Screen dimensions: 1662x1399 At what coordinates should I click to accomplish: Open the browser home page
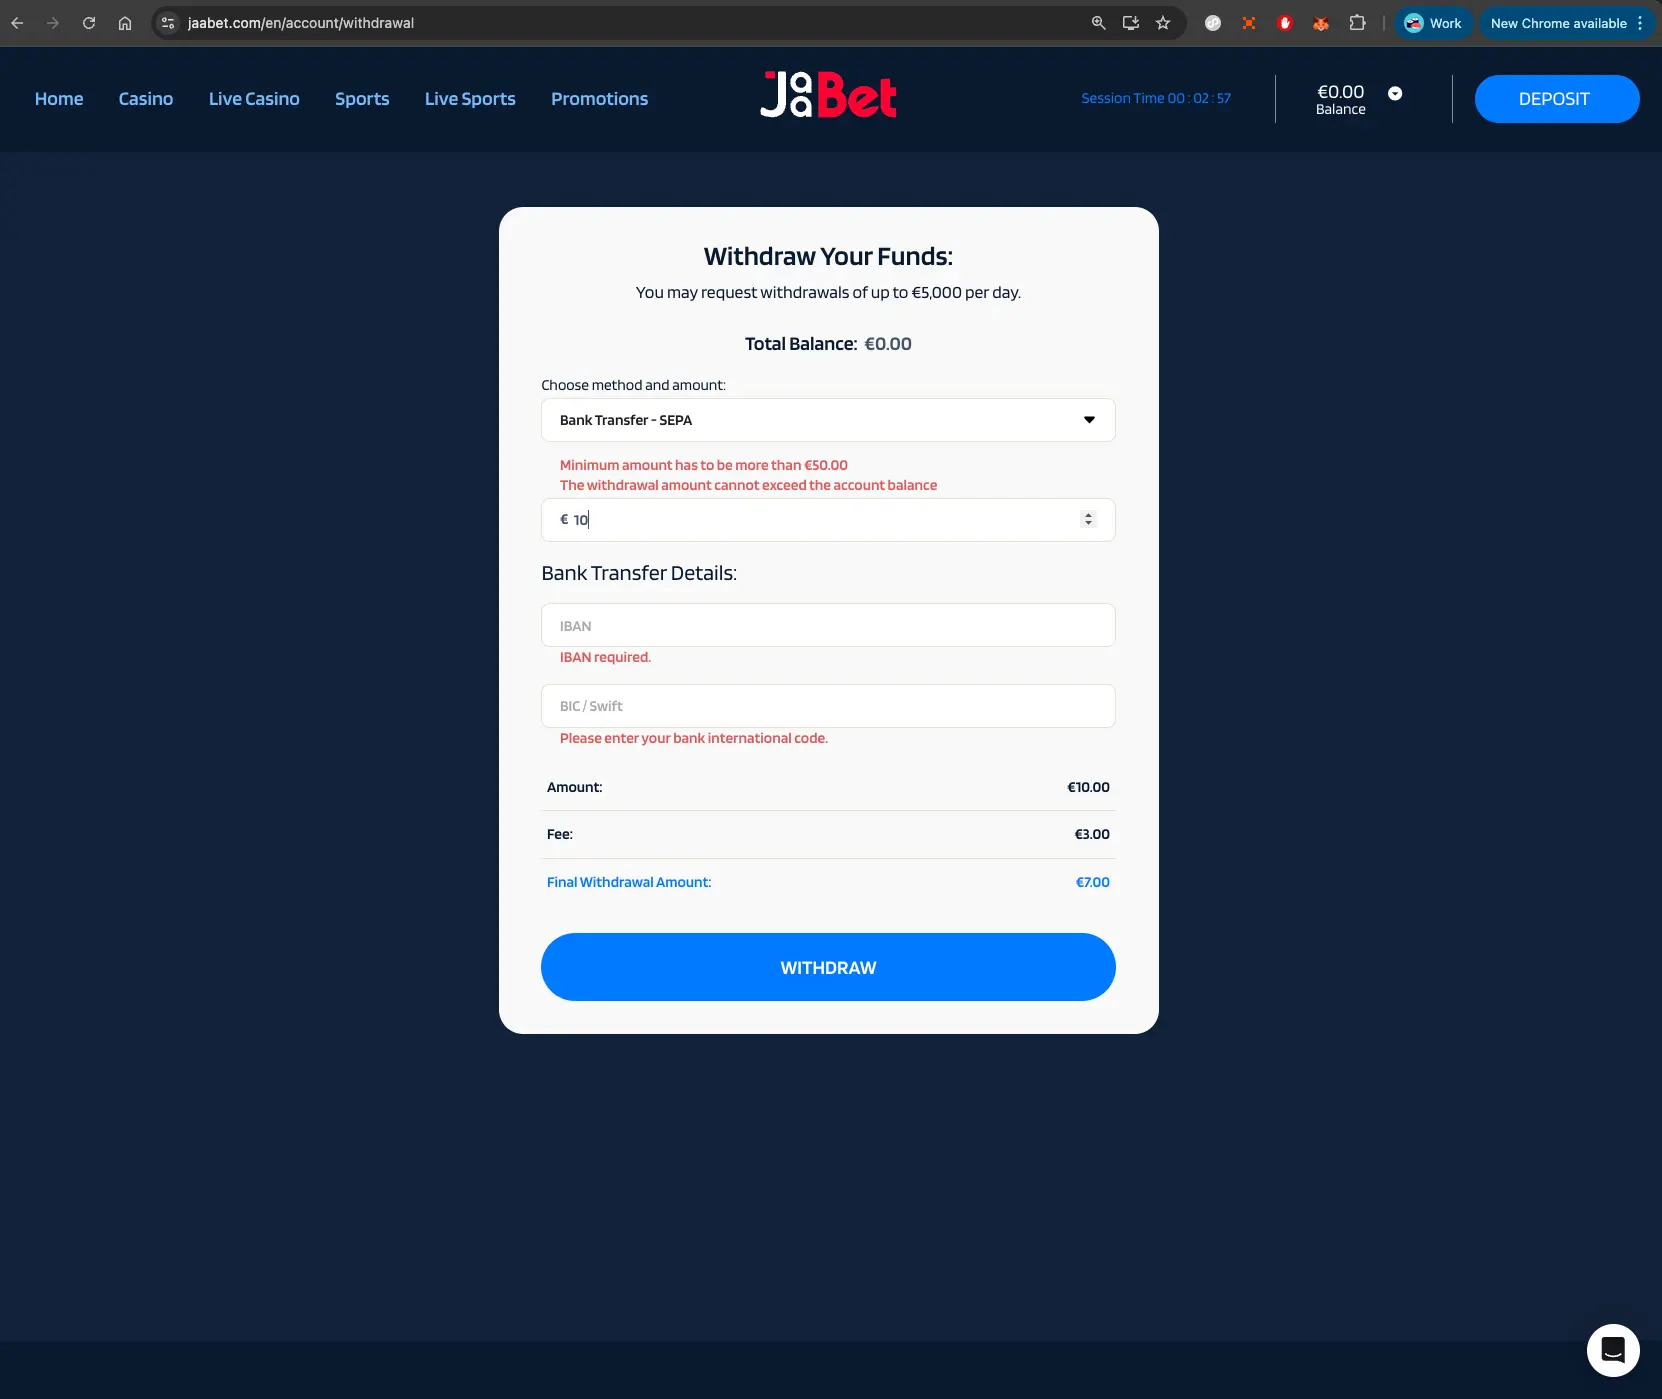pos(125,23)
